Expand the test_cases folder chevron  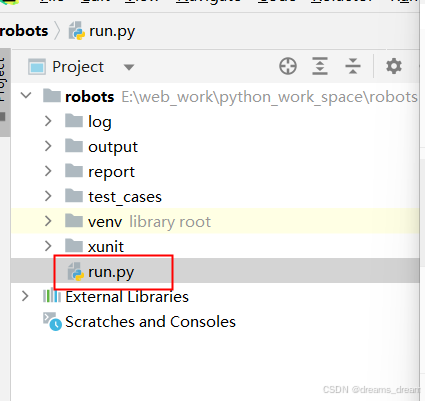(x=48, y=196)
